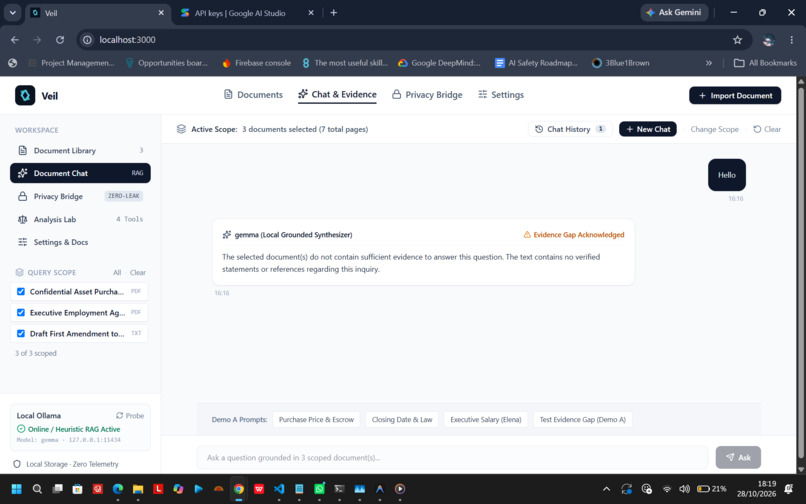This screenshot has width=806, height=504.
Task: Open All Bookmarks folder
Action: (765, 63)
